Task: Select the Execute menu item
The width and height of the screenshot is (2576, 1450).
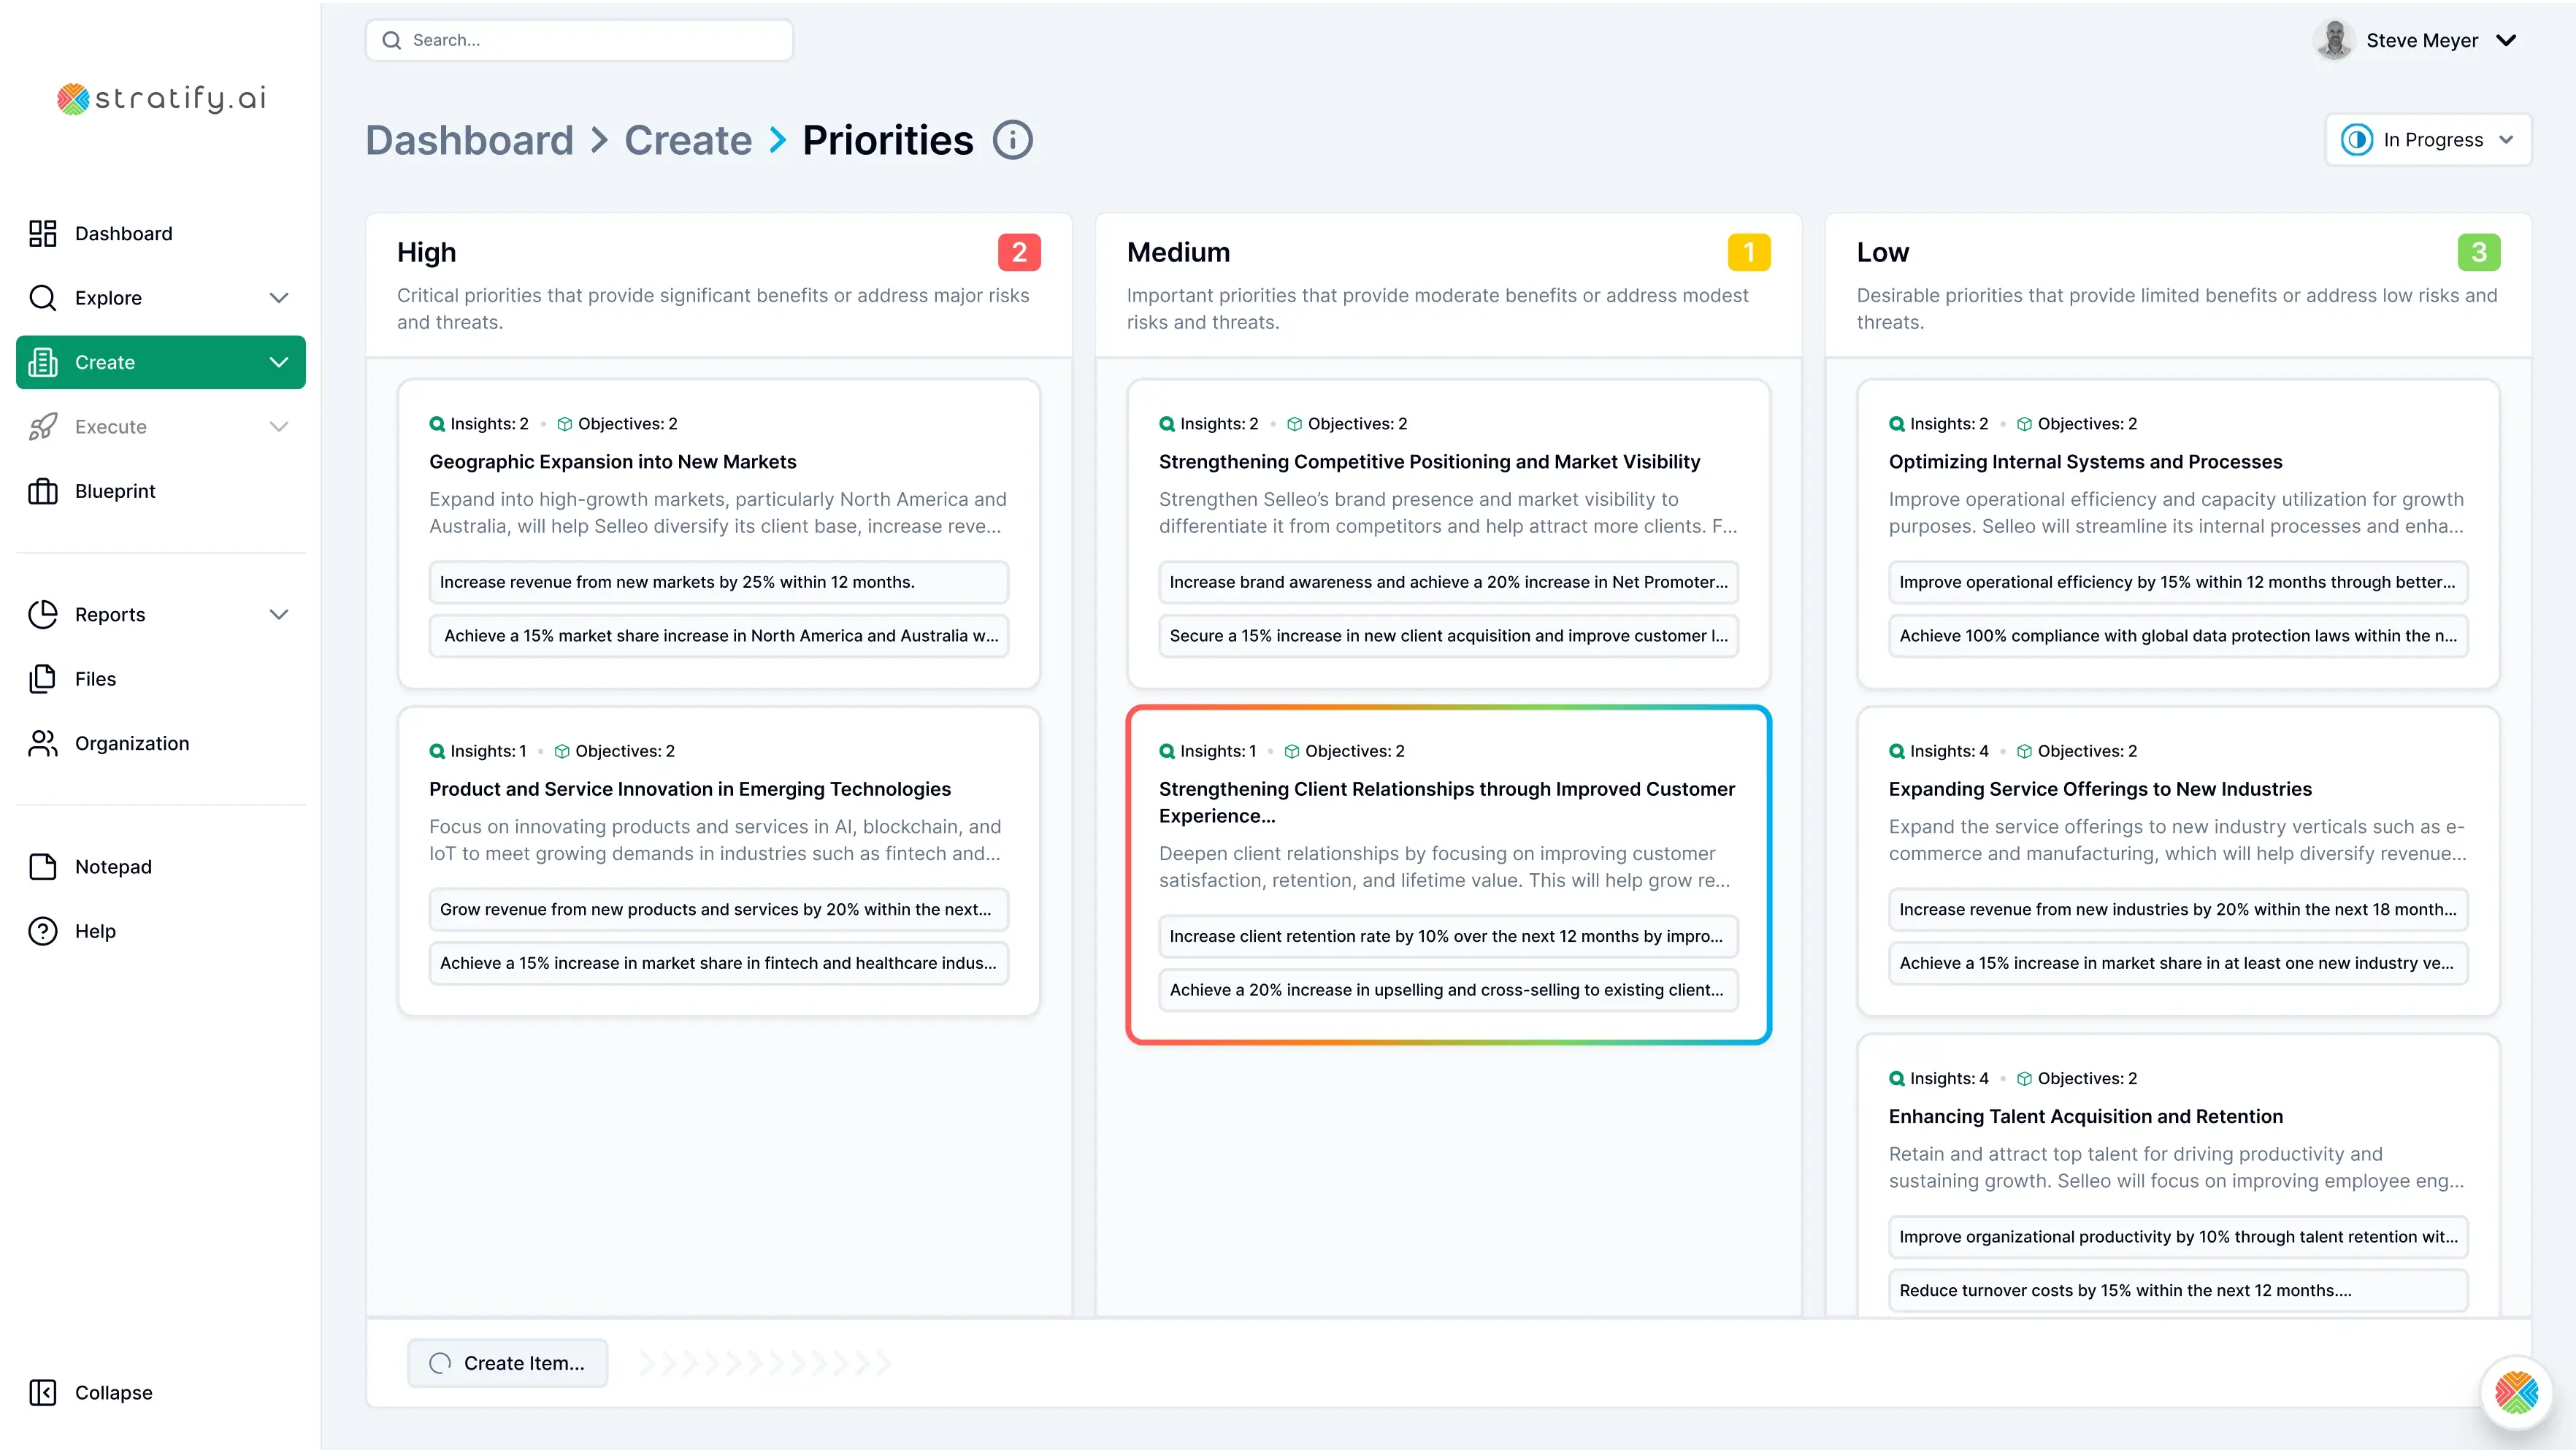Action: pos(110,427)
